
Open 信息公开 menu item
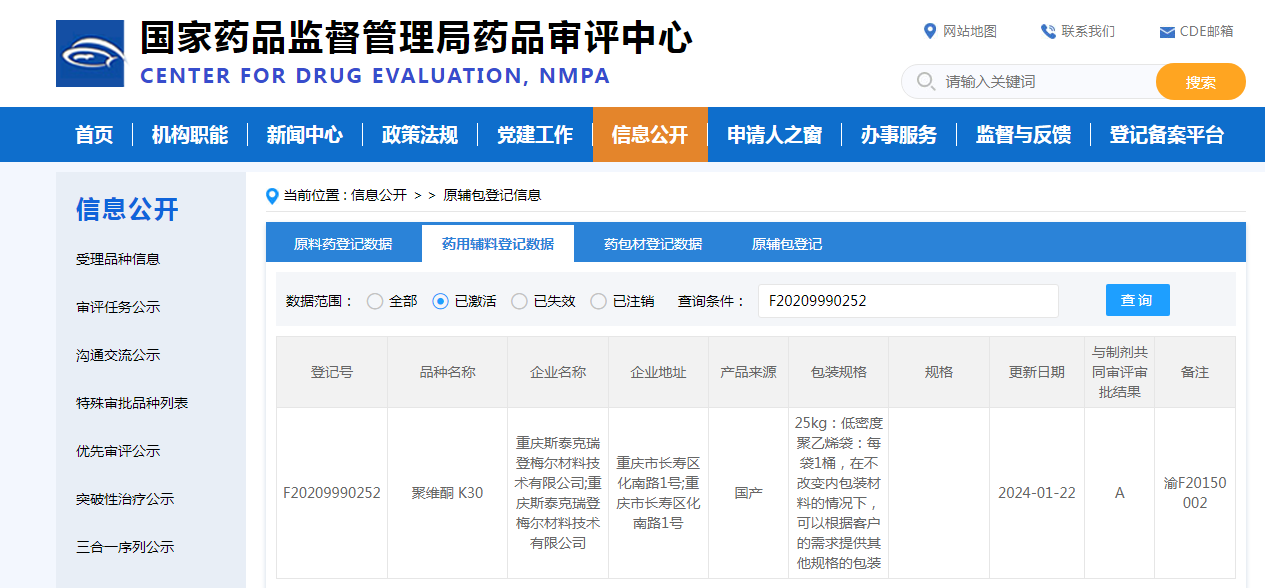coord(650,135)
